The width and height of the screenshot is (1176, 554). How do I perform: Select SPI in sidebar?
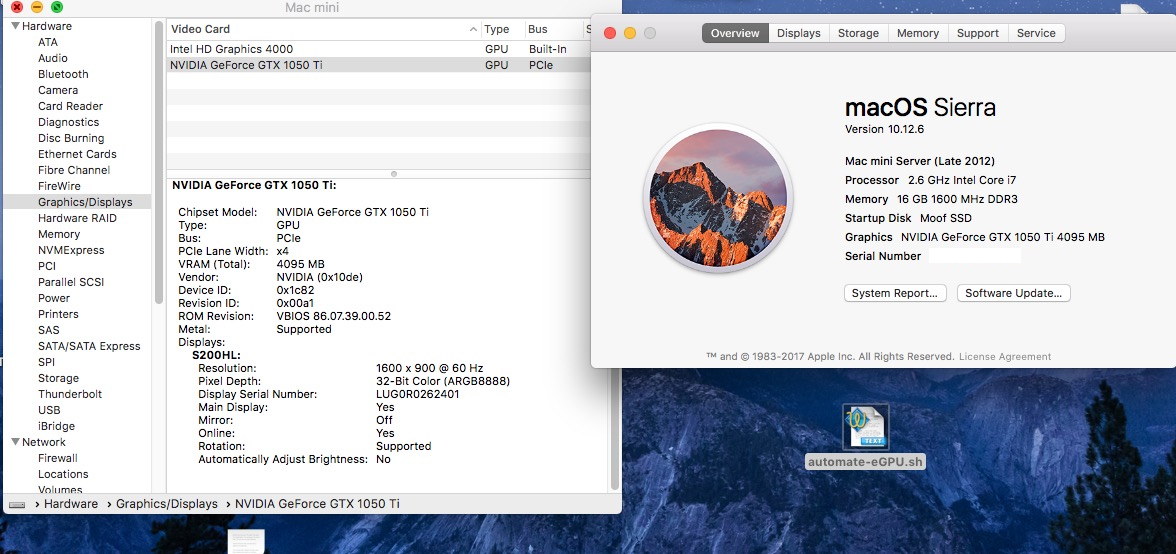pos(46,362)
